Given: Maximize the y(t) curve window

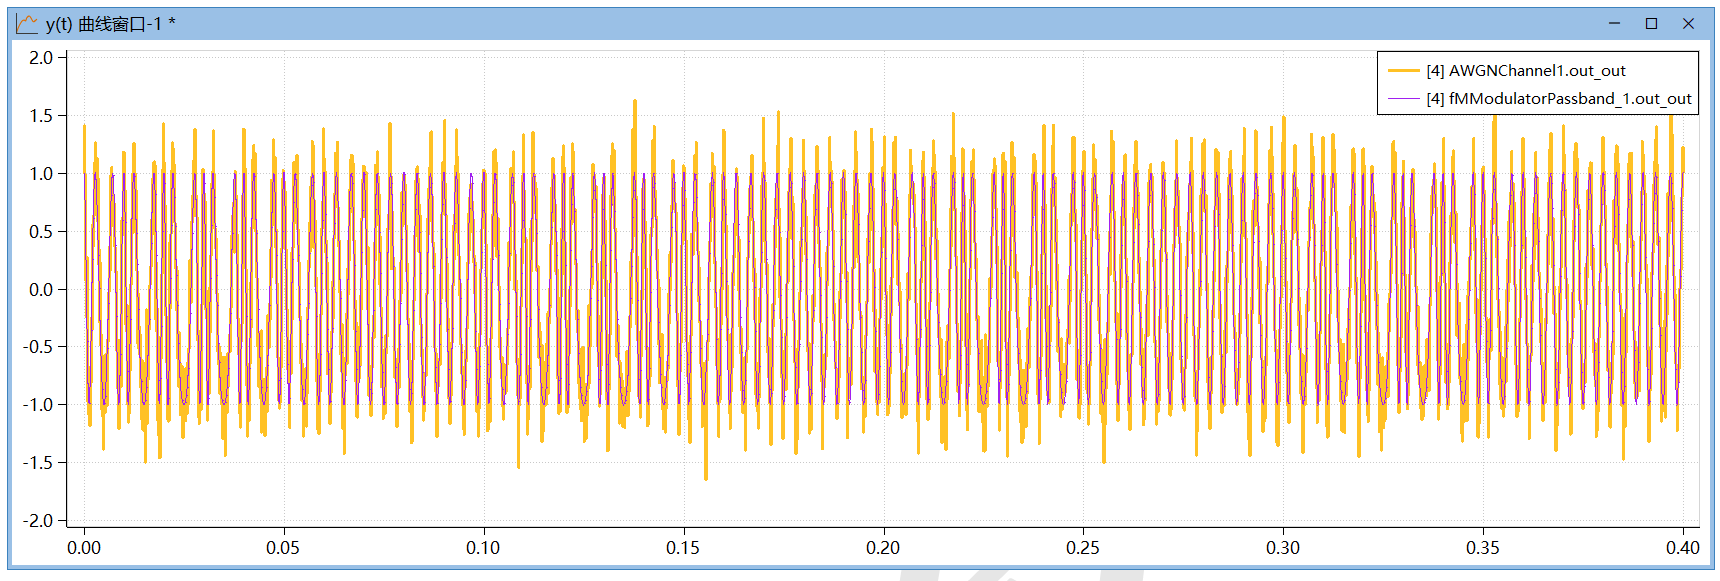Looking at the screenshot, I should pyautogui.click(x=1651, y=24).
